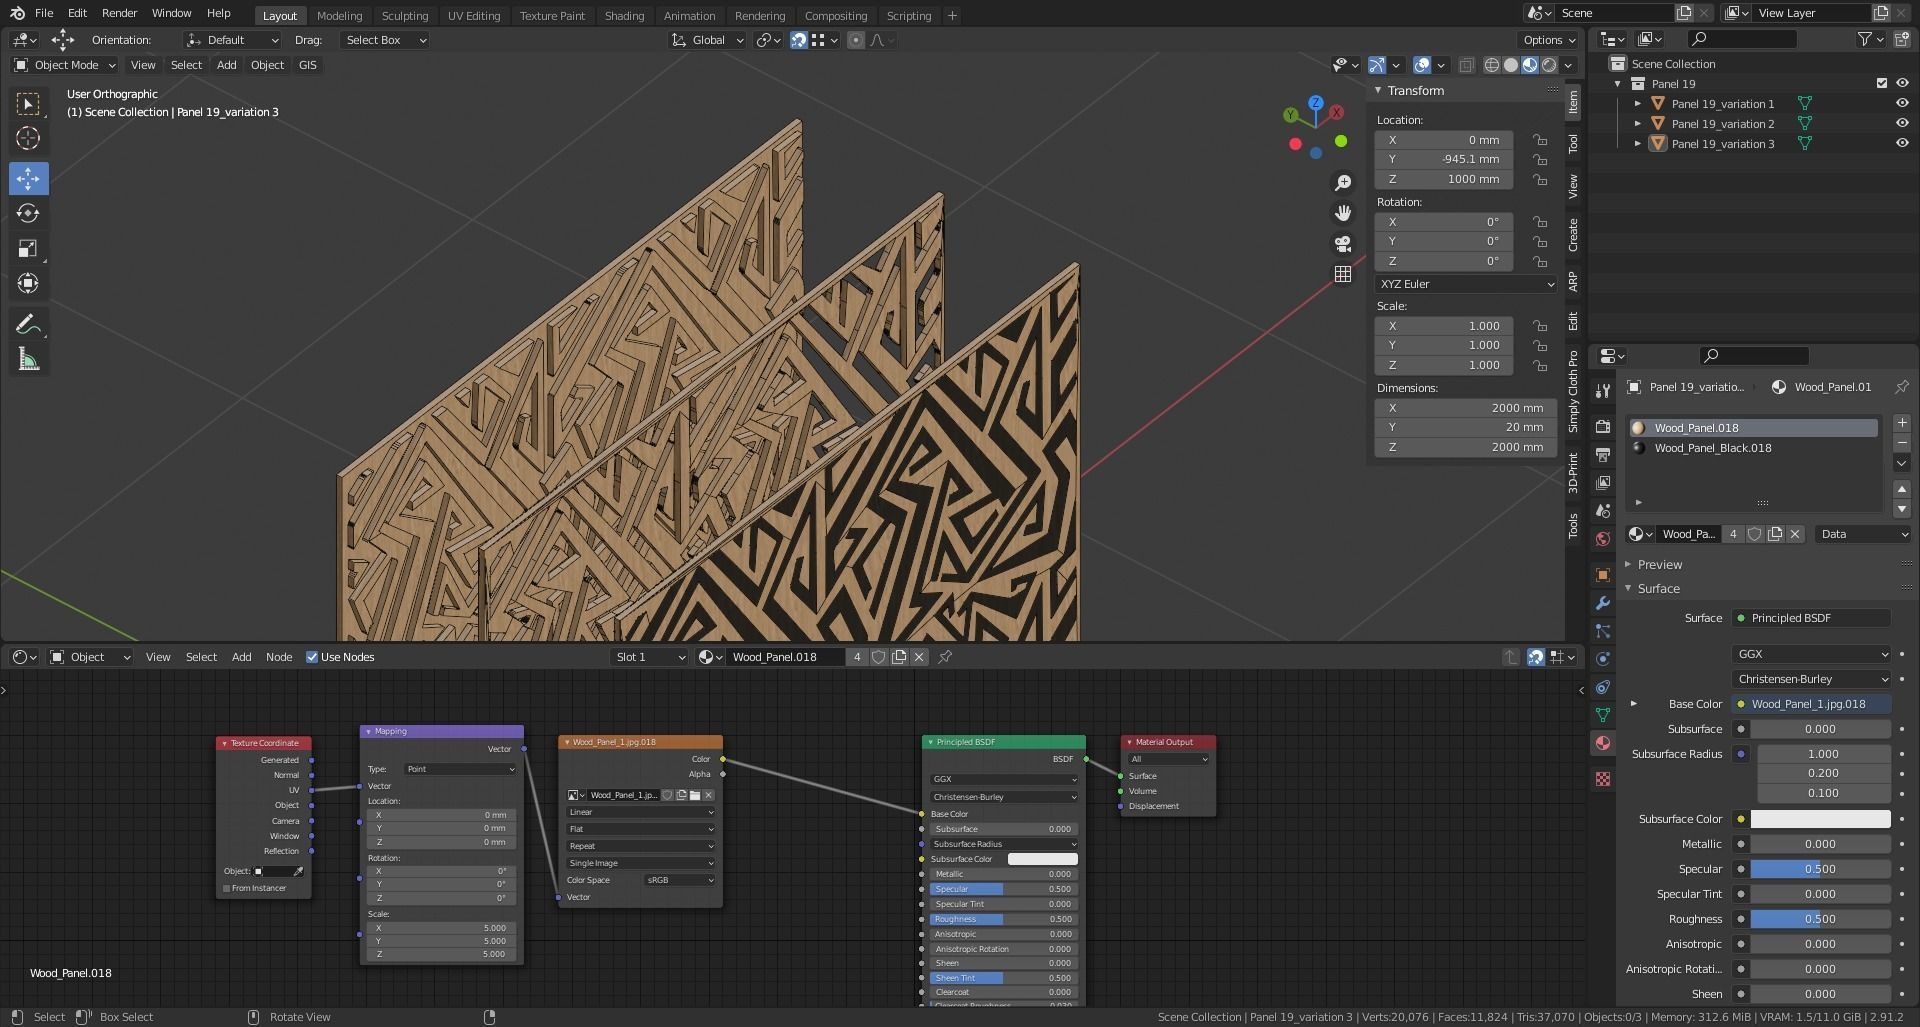1920x1027 pixels.
Task: Hide Panel 19 collection eye icon
Action: [1902, 83]
